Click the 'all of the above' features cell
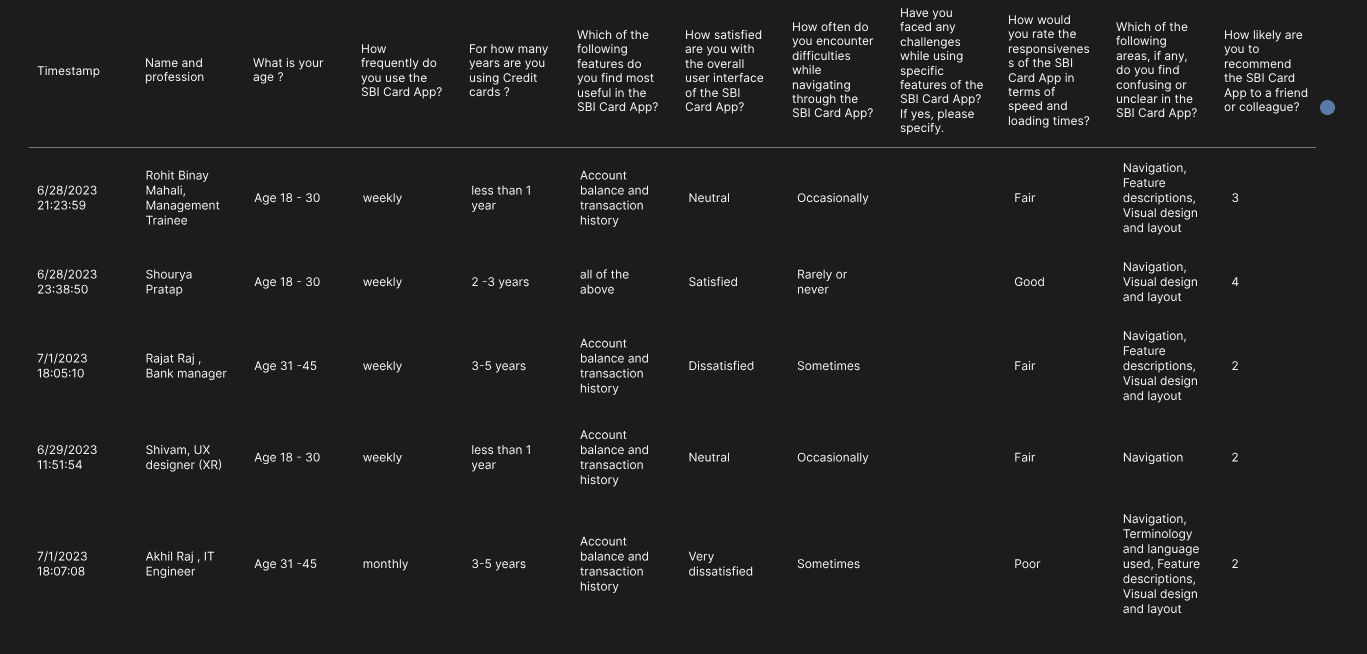Viewport: 1367px width, 654px height. (x=605, y=282)
